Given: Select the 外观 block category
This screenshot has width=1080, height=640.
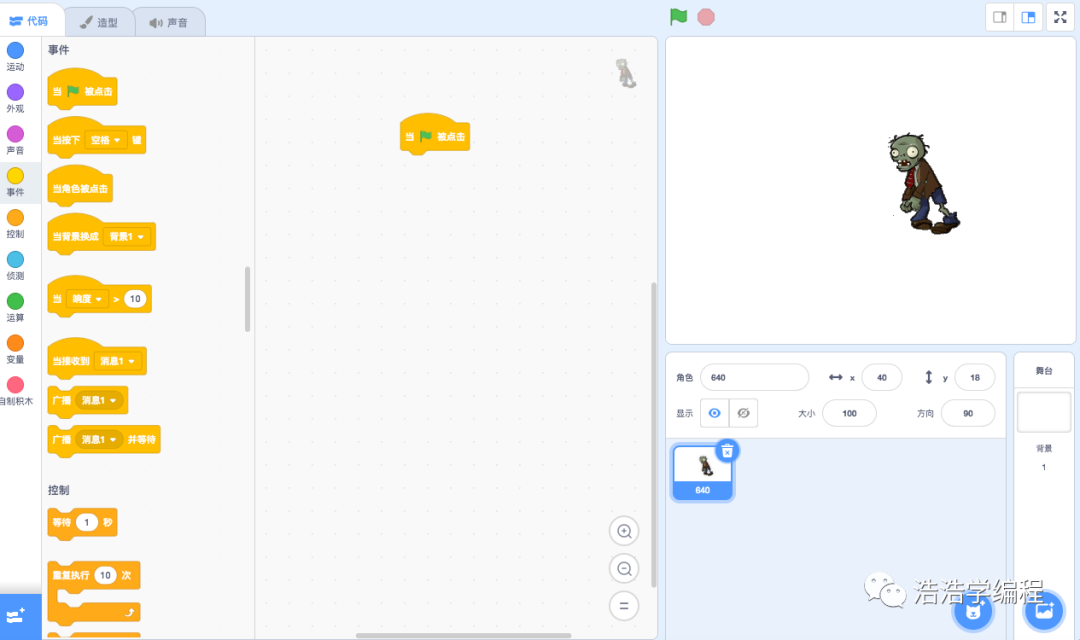Looking at the screenshot, I should 15,99.
